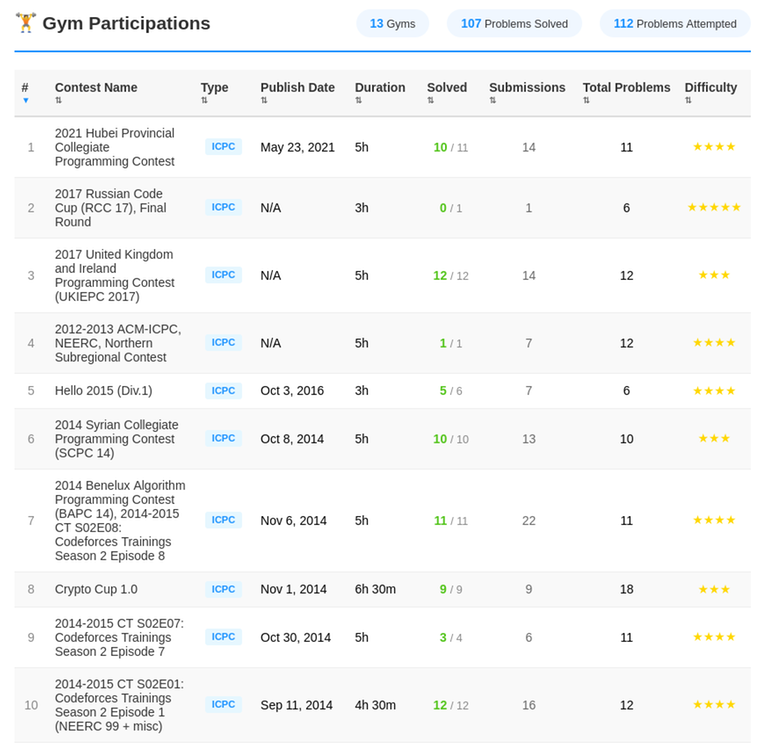
Task: Click the Difficulty column sort icon
Action: point(688,101)
